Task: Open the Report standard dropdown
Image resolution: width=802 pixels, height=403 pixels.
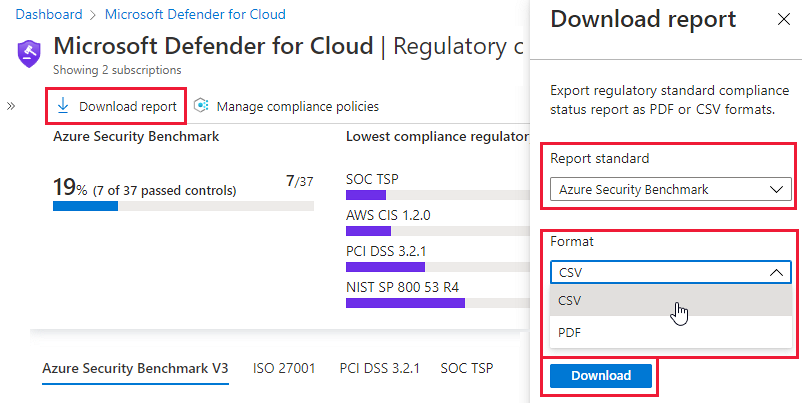Action: pyautogui.click(x=669, y=189)
